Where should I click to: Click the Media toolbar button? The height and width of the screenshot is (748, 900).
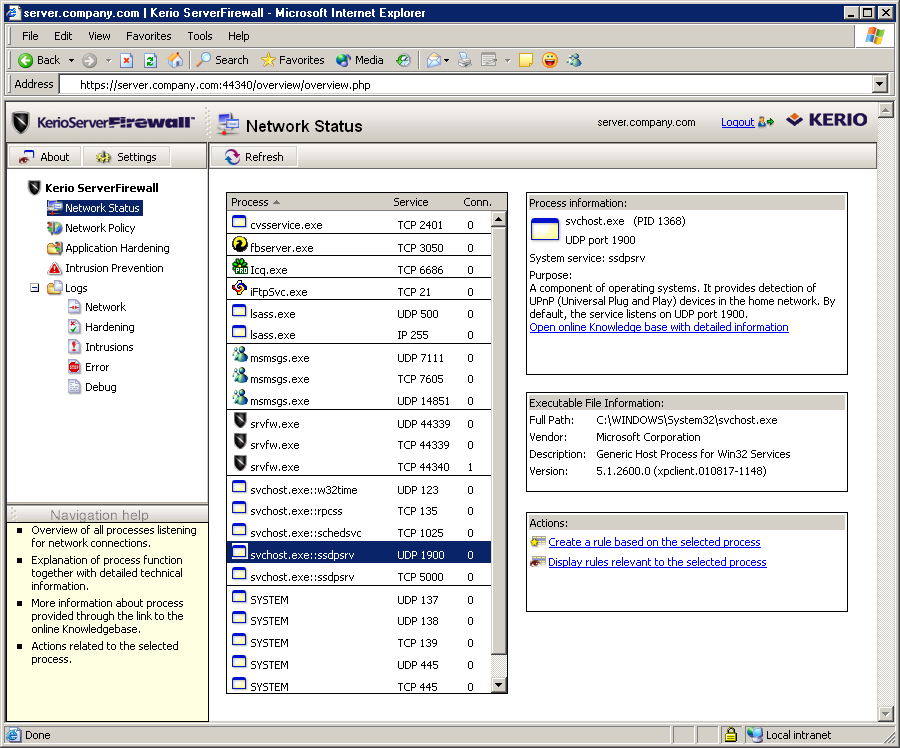pos(360,60)
